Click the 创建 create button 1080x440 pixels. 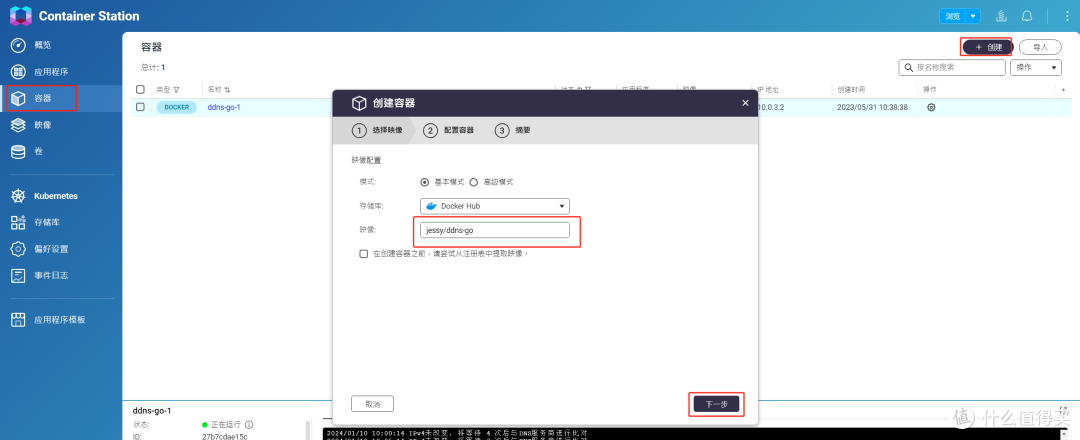coord(987,47)
